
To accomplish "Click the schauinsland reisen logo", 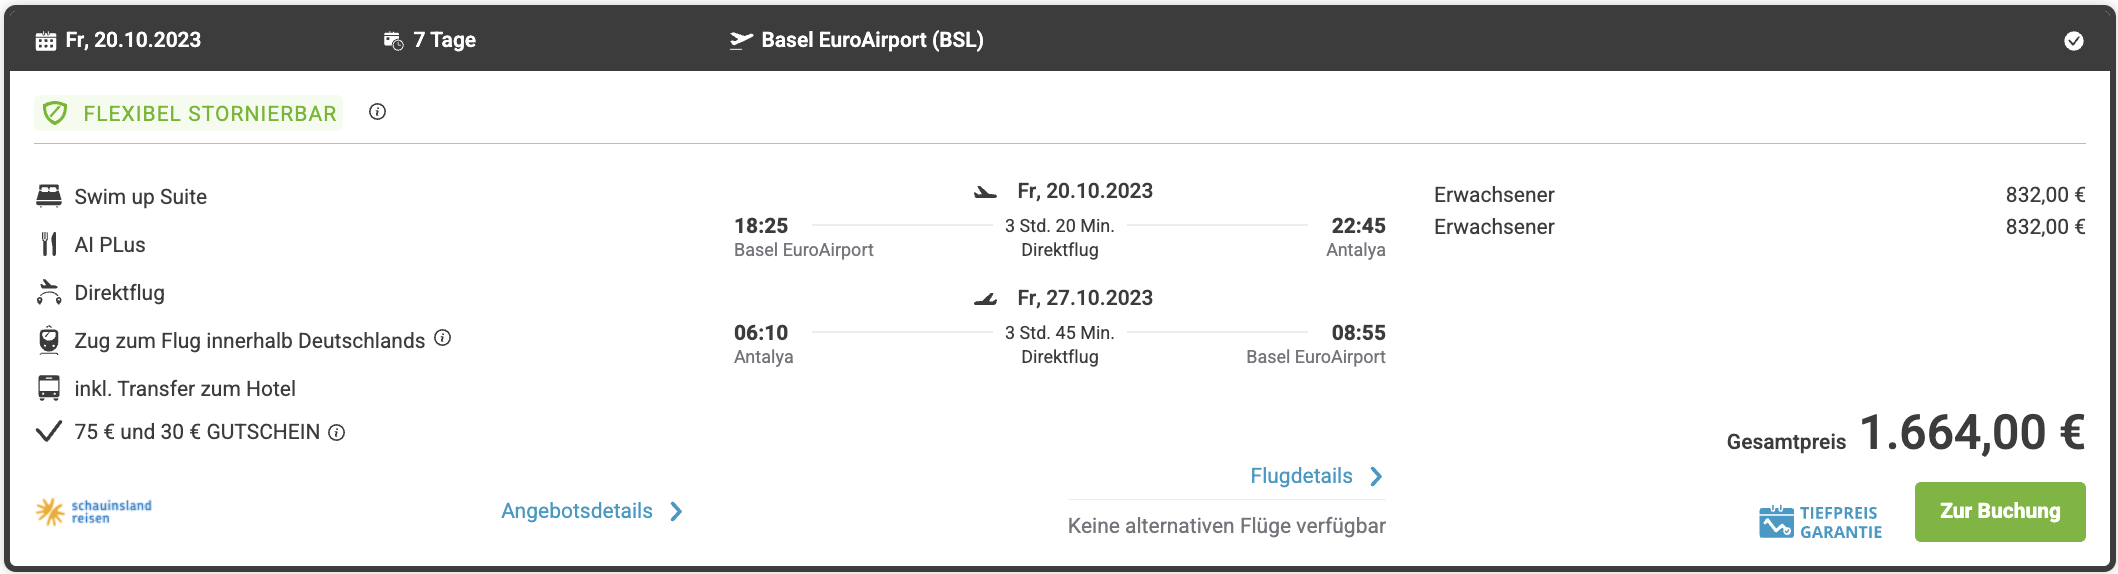I will [x=94, y=512].
